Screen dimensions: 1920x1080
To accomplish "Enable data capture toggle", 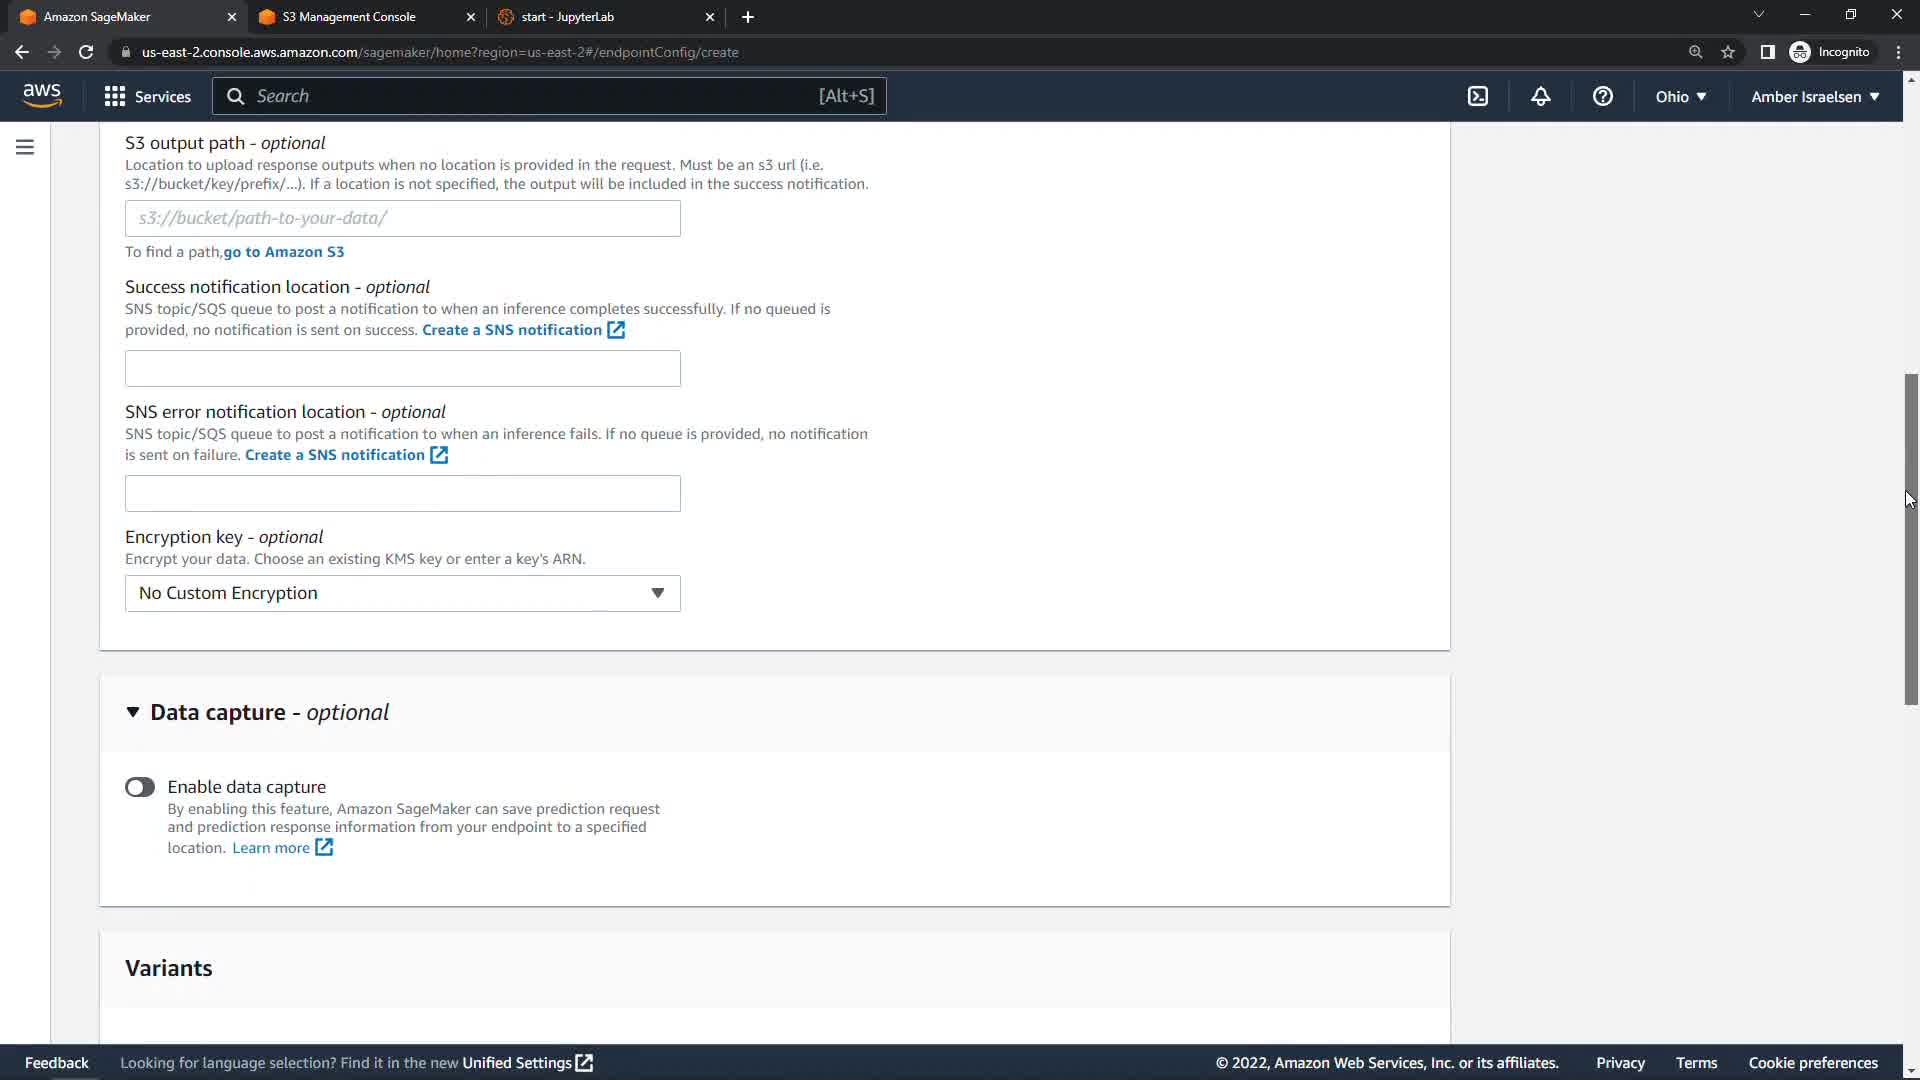I will pyautogui.click(x=140, y=787).
